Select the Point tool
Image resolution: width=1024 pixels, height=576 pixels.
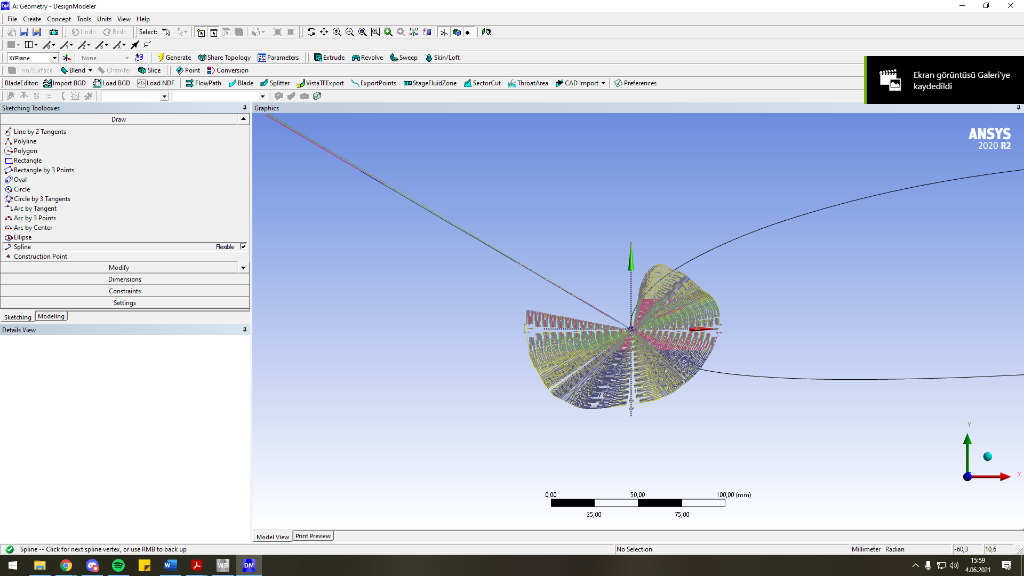coord(188,70)
